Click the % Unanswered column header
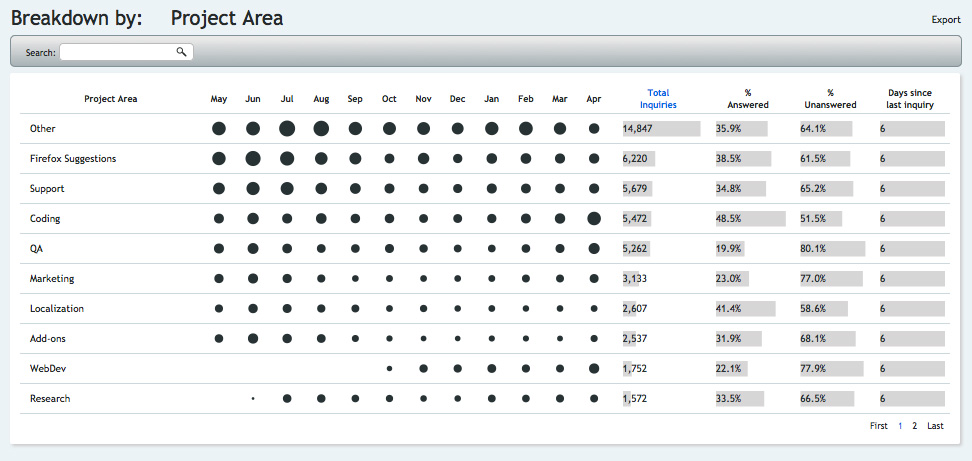The image size is (972, 461). click(830, 98)
